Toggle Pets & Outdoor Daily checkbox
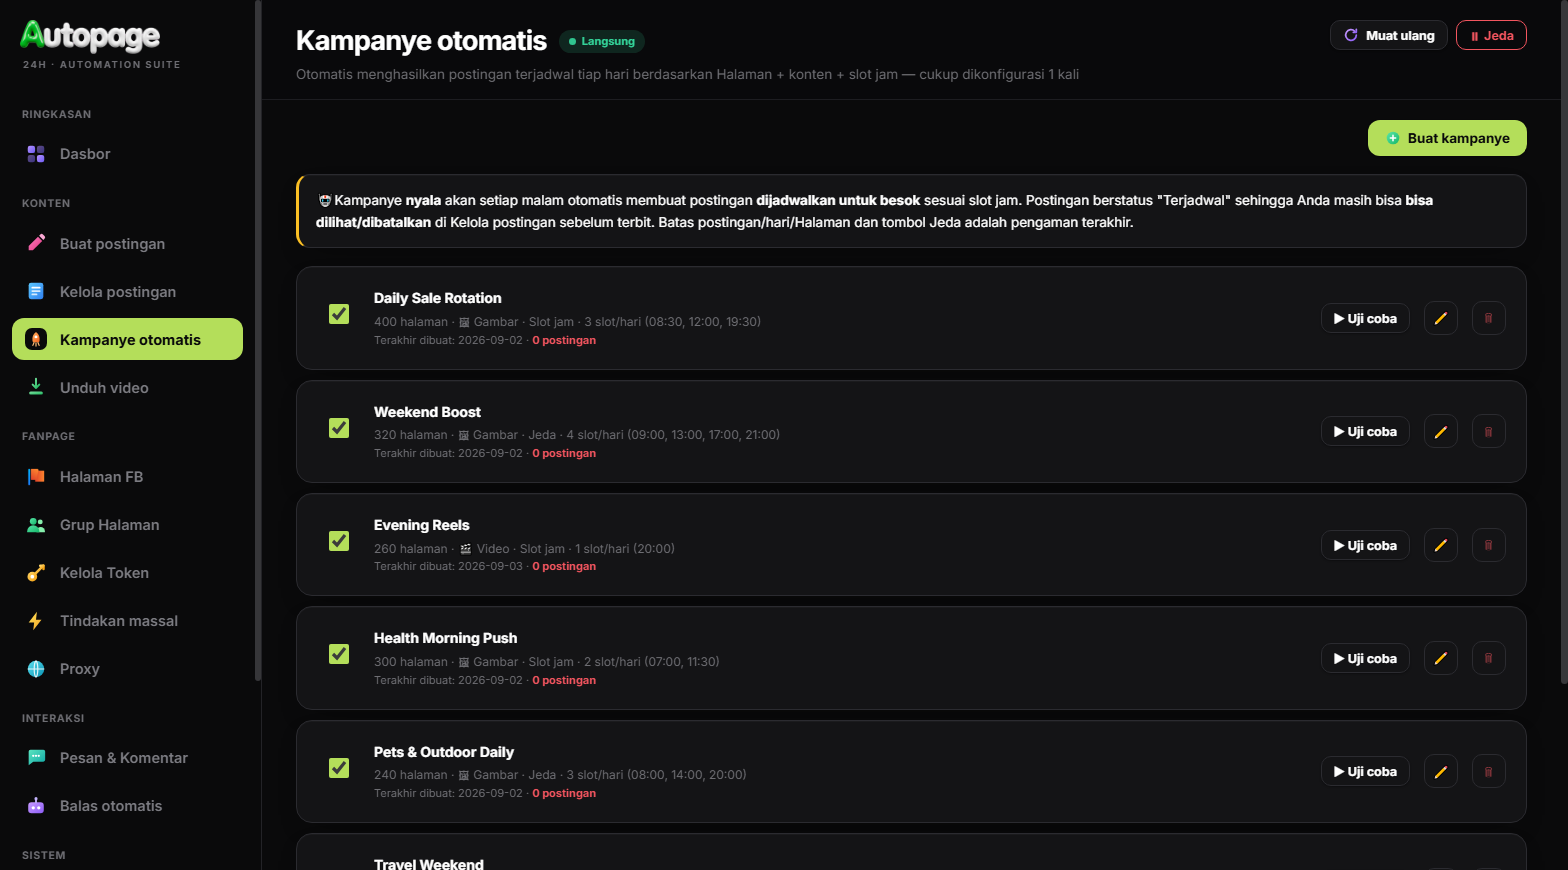The height and width of the screenshot is (870, 1568). [x=339, y=768]
